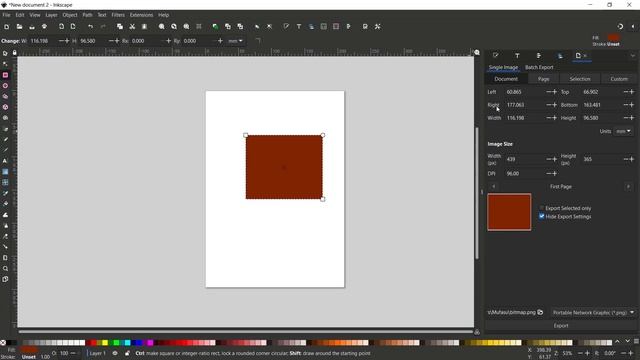Viewport: 640px width, 360px height.
Task: Switch to Align and Distribute panel tab icon
Action: point(539,56)
